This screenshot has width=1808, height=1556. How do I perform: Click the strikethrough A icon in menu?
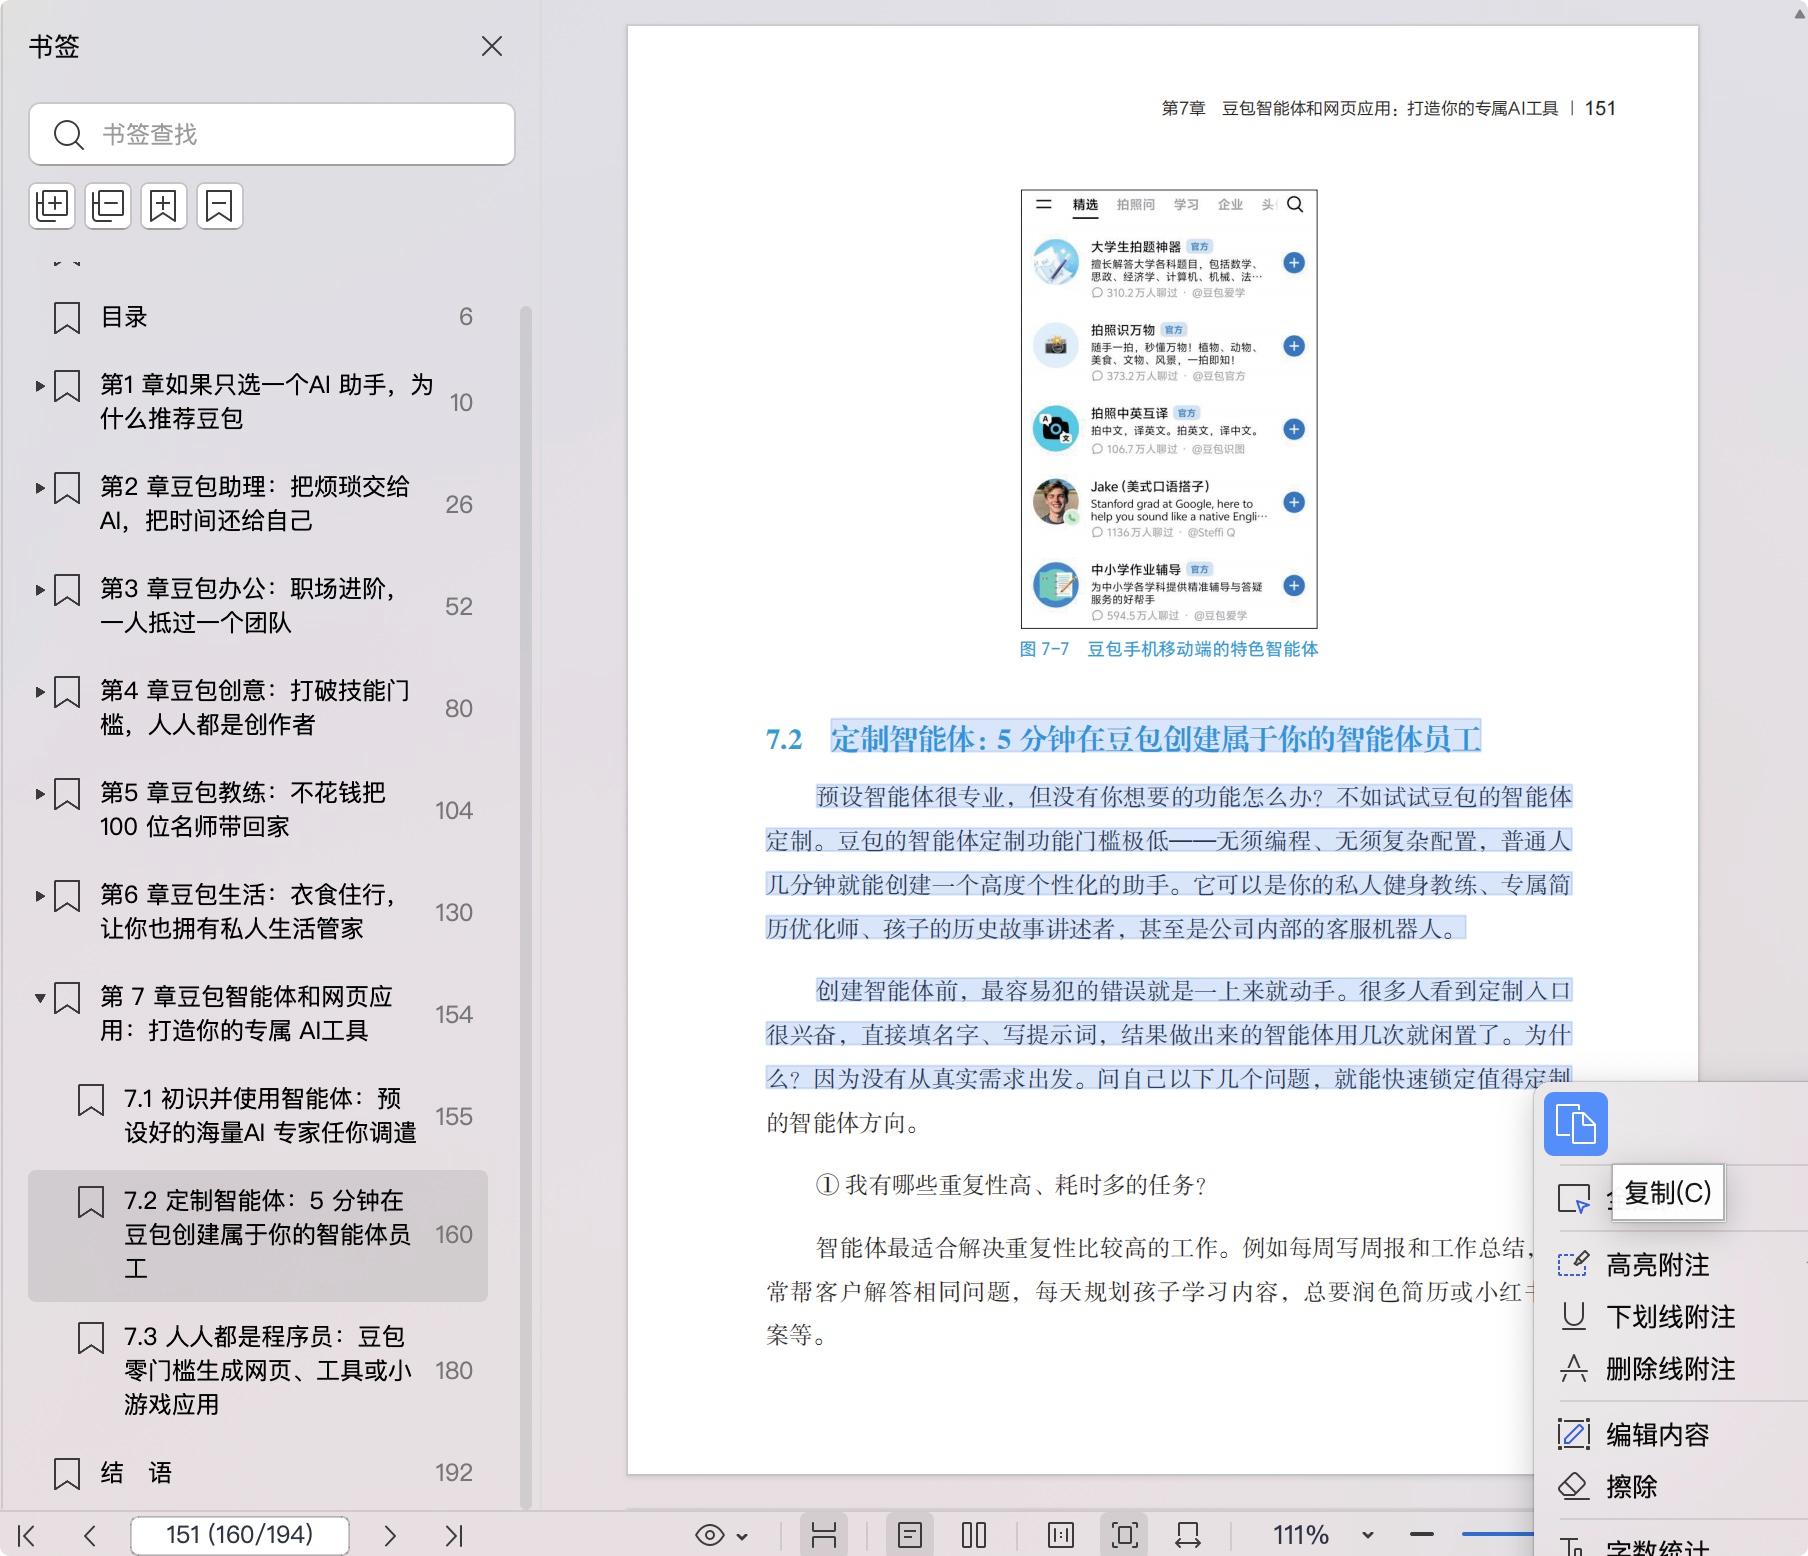point(1574,1369)
